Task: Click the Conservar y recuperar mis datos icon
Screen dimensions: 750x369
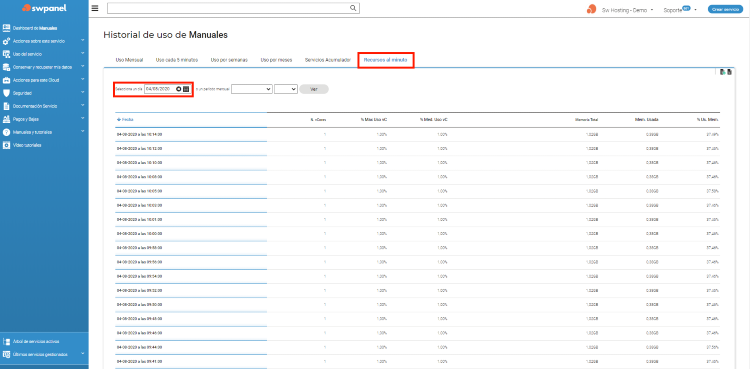Action: (7, 67)
